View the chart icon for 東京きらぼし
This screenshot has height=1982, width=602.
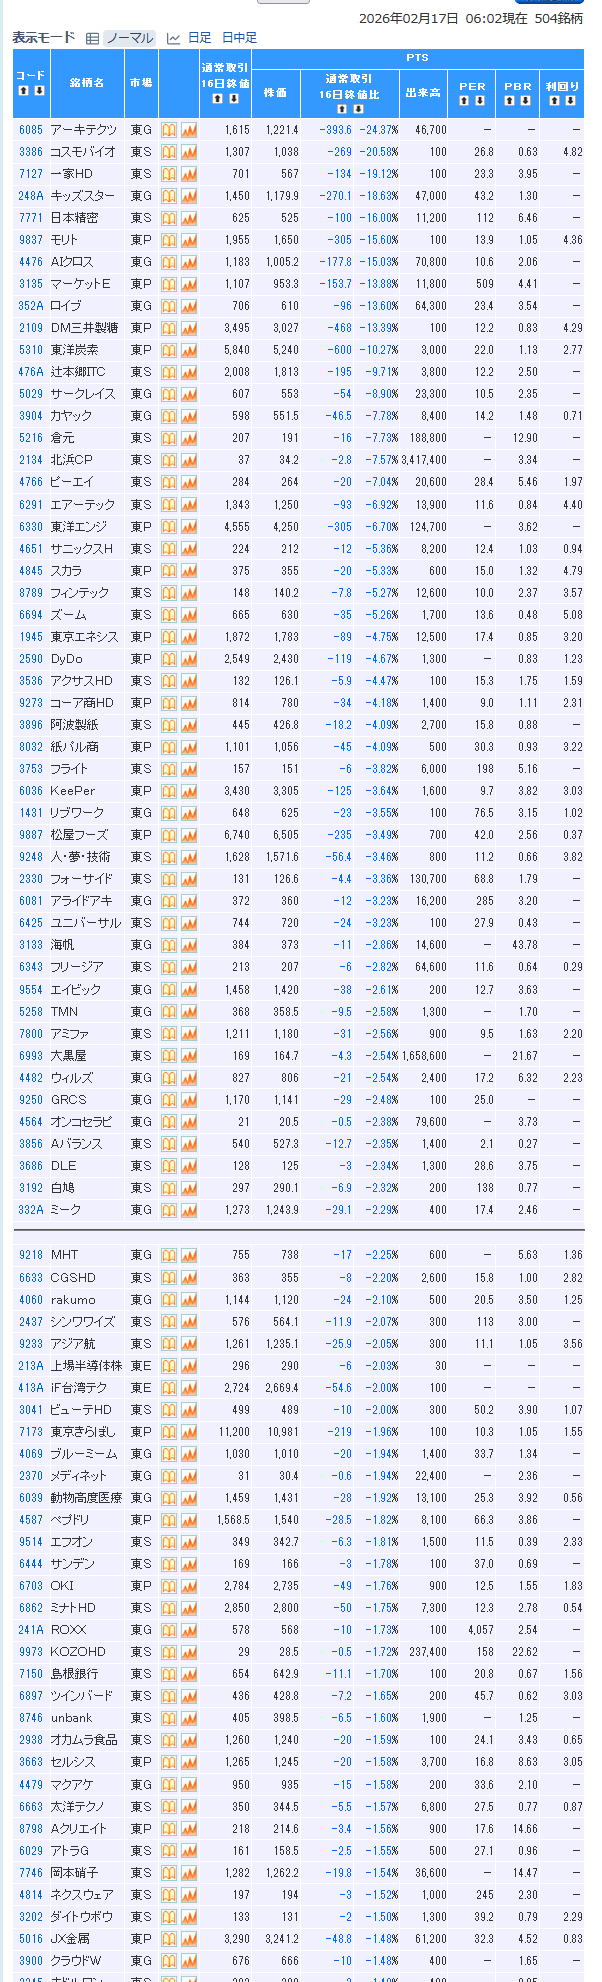[x=189, y=1432]
